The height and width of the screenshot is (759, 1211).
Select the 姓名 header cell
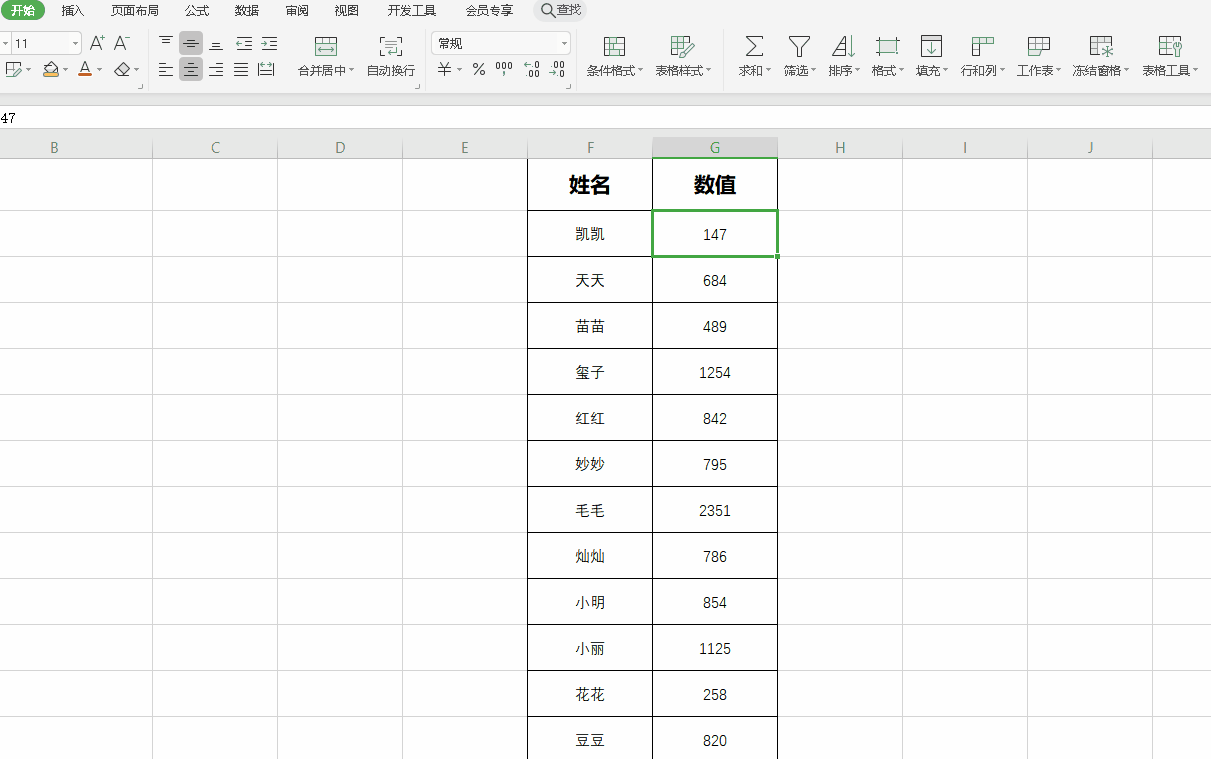point(590,184)
